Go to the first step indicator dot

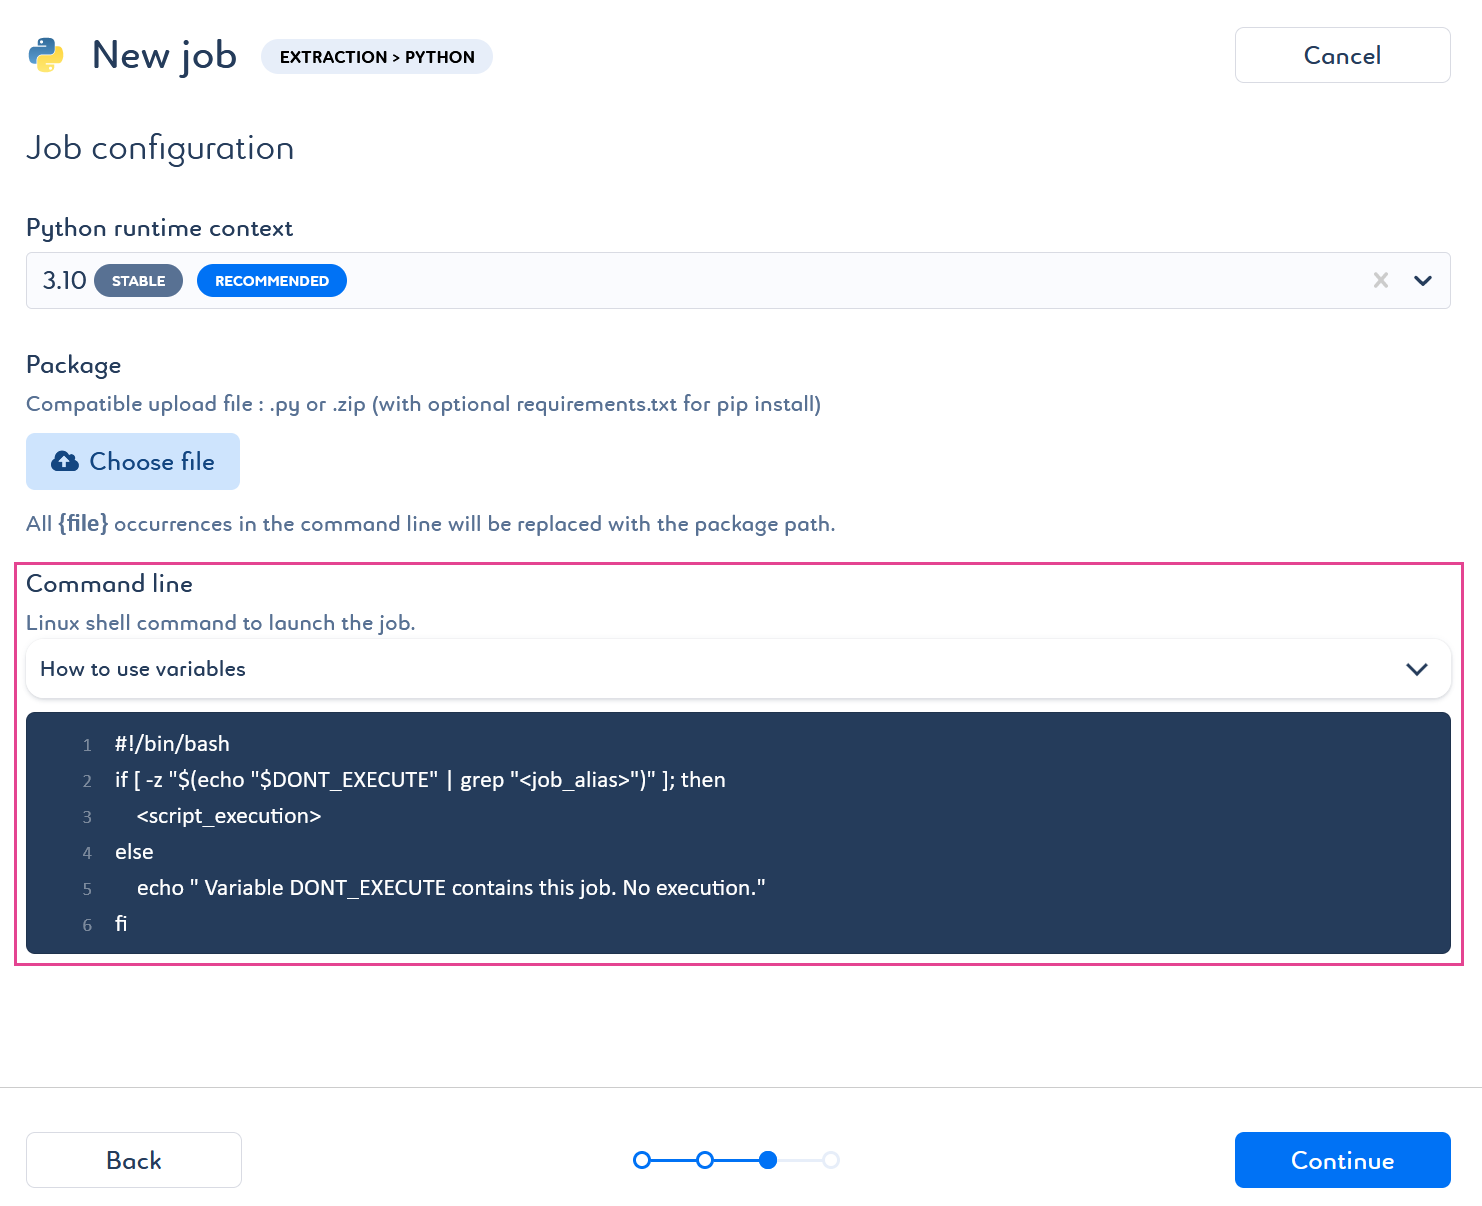click(x=642, y=1160)
